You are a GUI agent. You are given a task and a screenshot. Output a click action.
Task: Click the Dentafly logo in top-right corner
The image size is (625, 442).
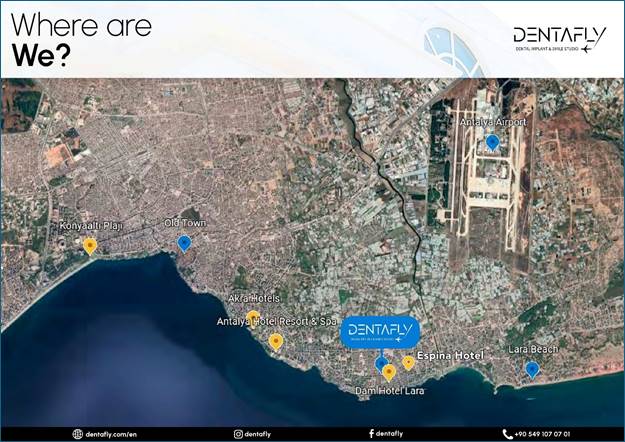(x=559, y=39)
